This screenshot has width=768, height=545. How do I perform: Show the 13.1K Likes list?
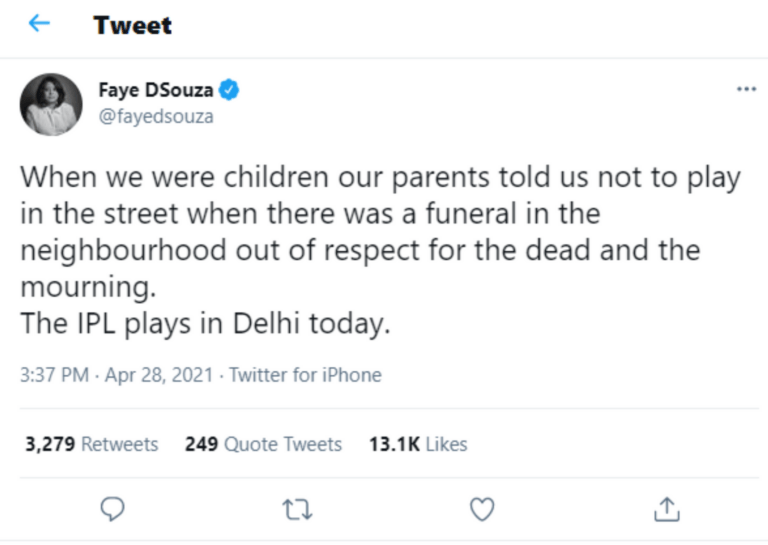(x=417, y=444)
